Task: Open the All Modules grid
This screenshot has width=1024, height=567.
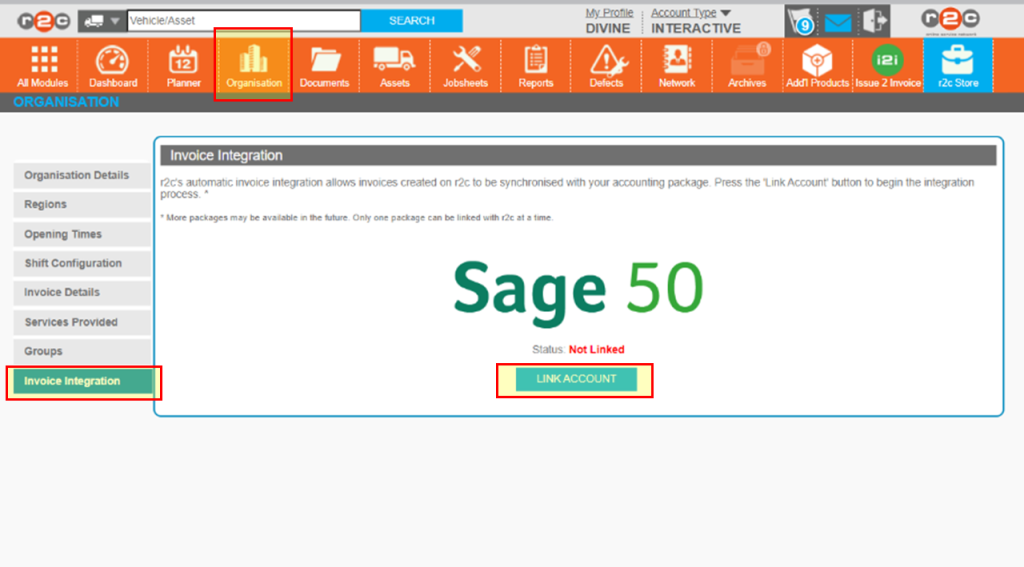Action: point(43,65)
